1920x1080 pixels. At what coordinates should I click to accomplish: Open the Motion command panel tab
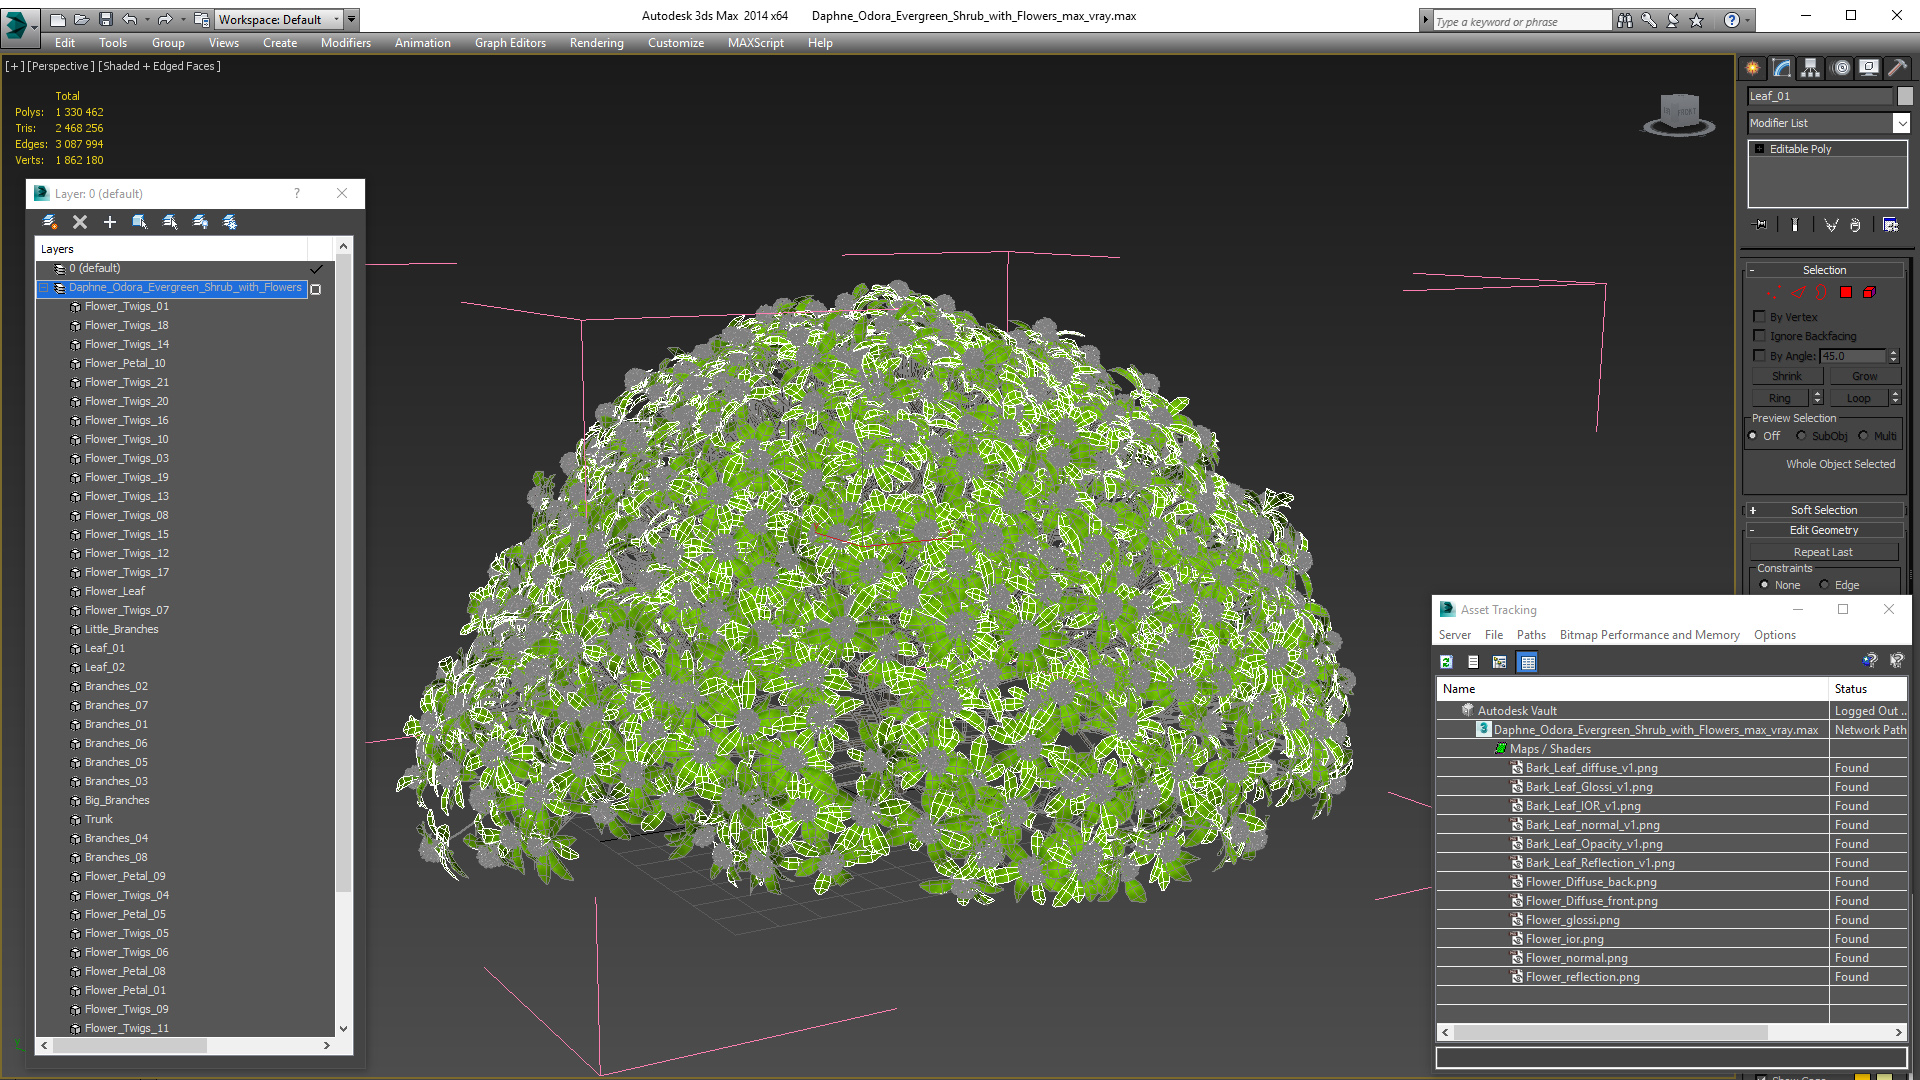pyautogui.click(x=1841, y=68)
